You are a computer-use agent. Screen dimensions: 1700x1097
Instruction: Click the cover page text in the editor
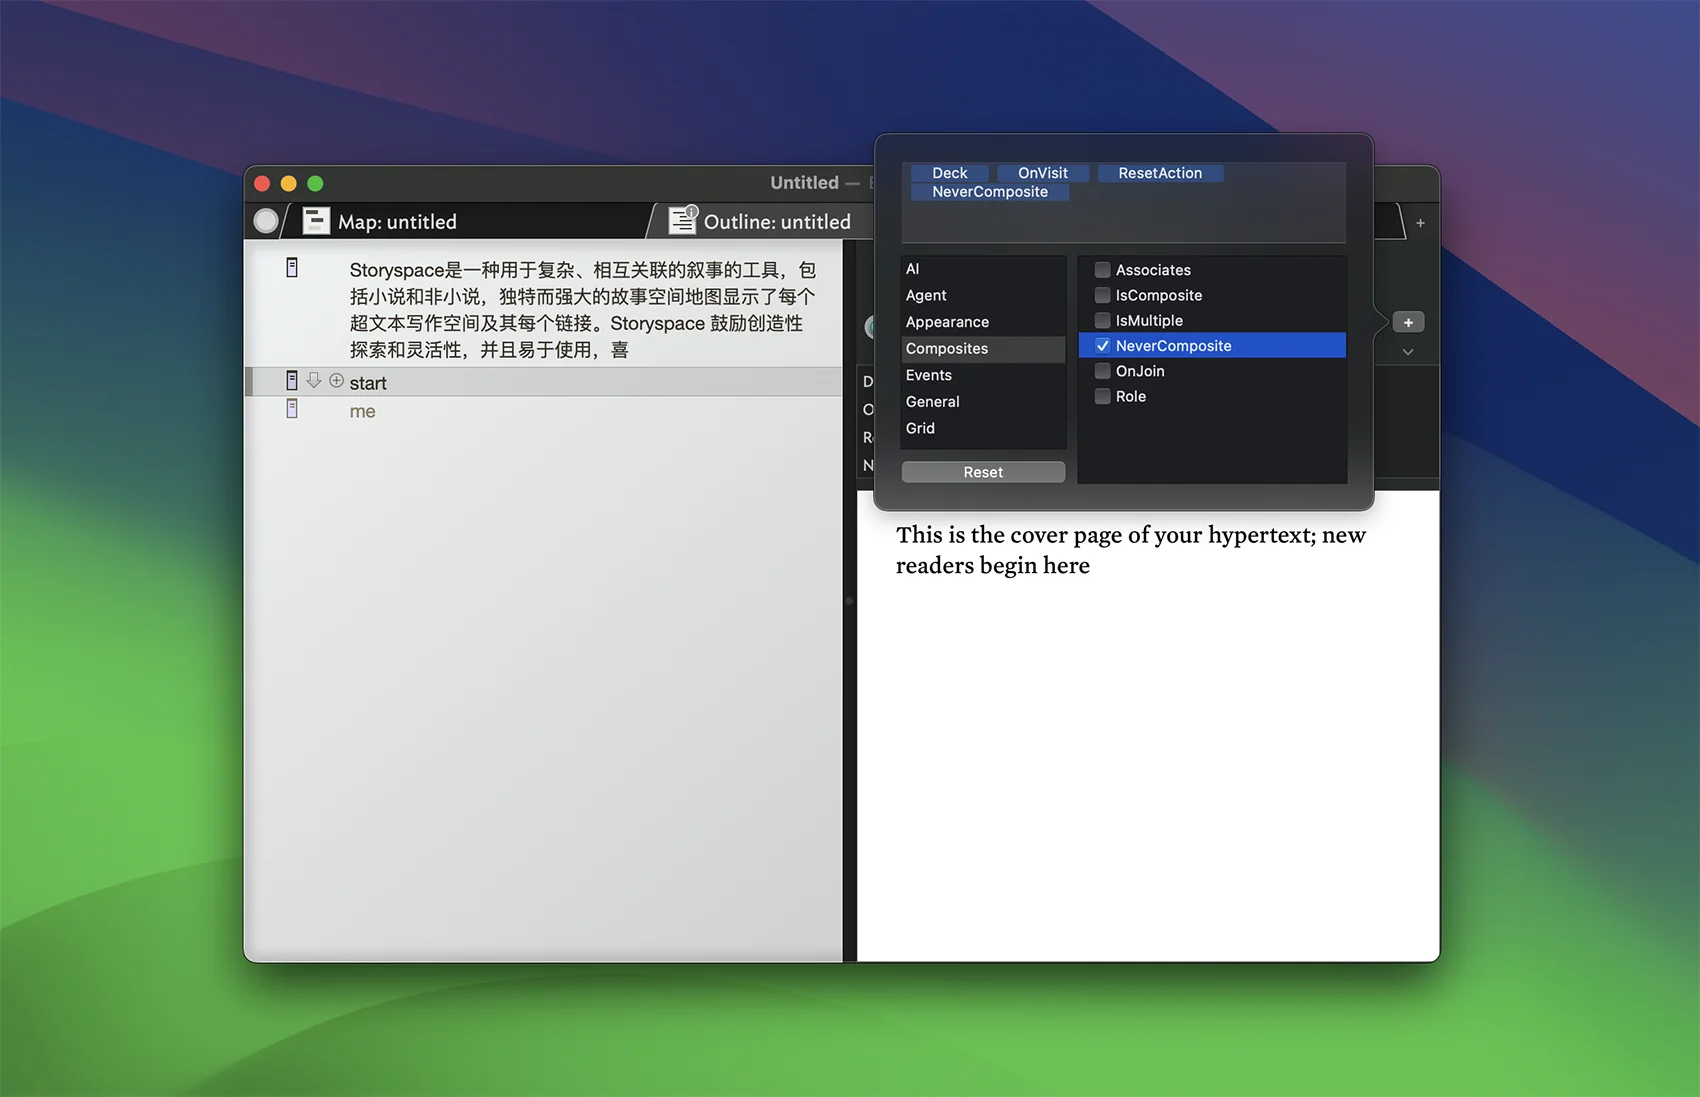(1130, 550)
